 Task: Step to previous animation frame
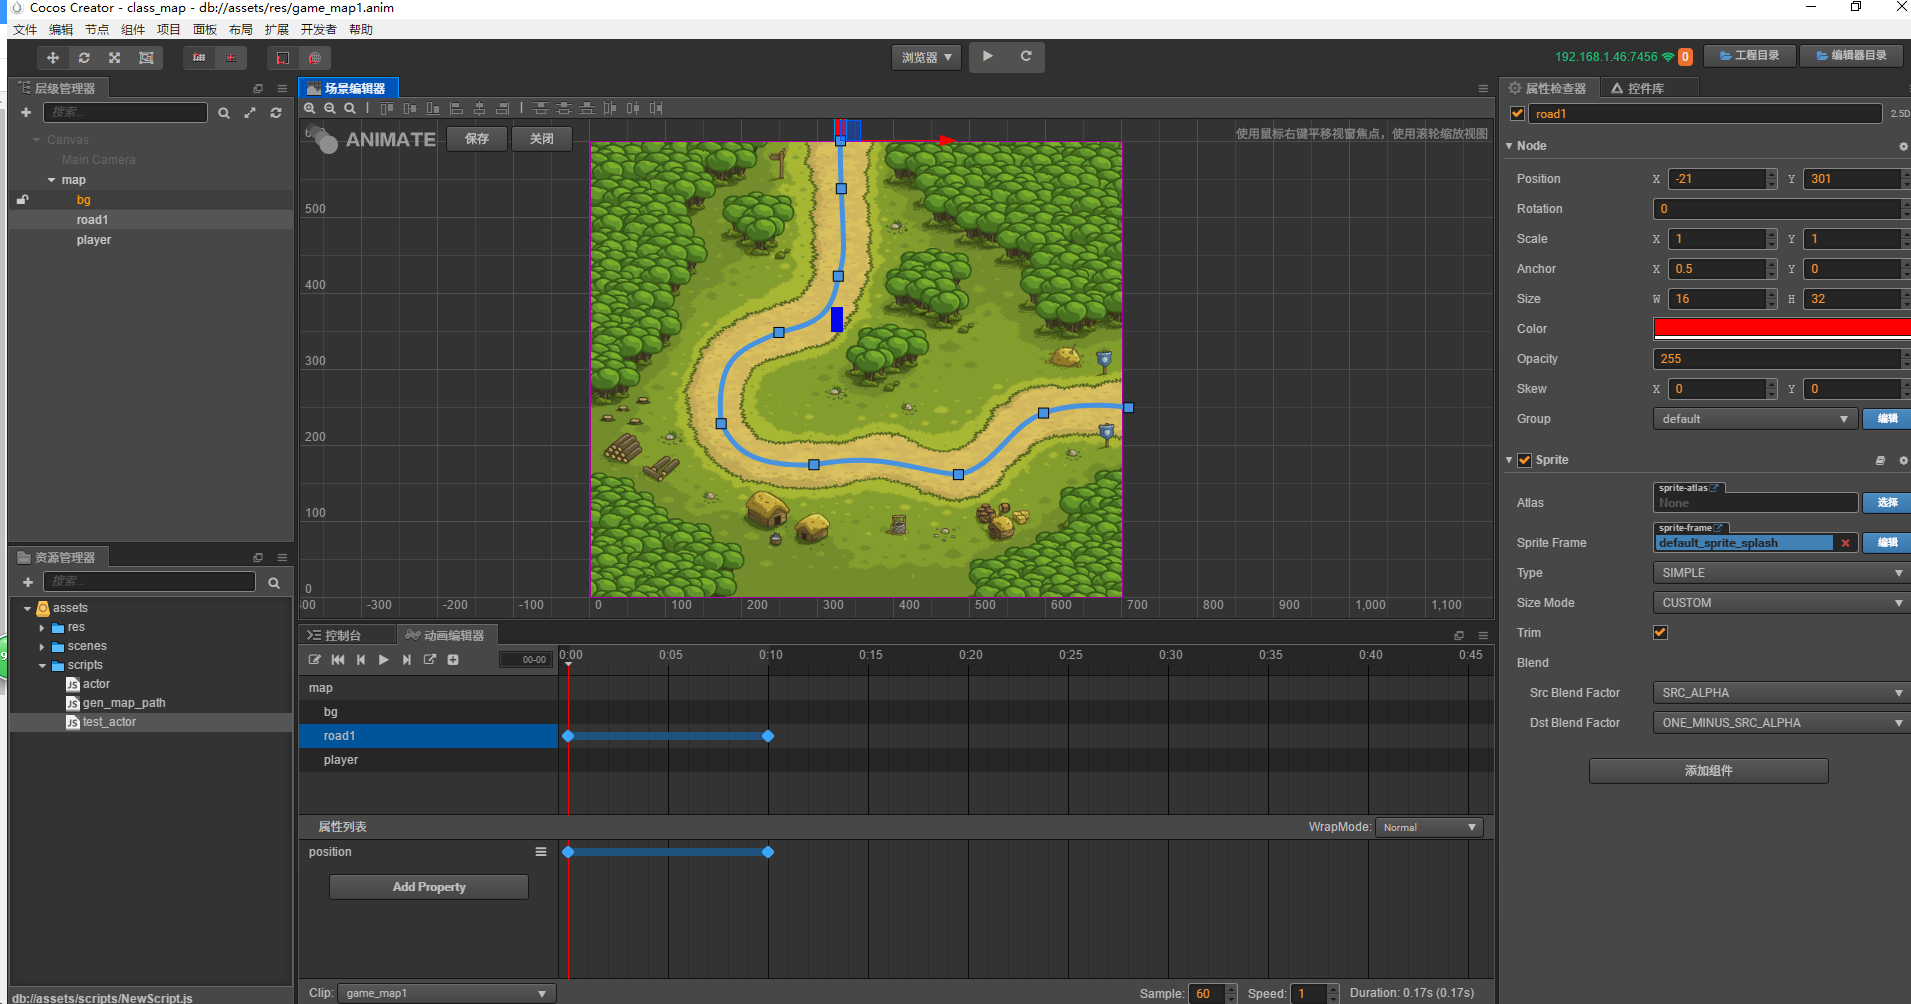click(x=361, y=660)
